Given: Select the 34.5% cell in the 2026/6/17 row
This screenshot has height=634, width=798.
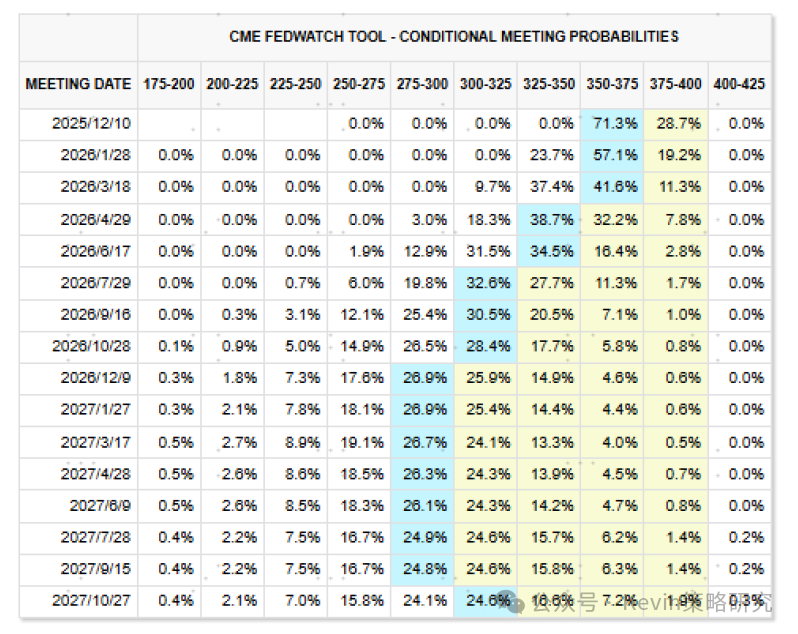Looking at the screenshot, I should click(x=549, y=252).
